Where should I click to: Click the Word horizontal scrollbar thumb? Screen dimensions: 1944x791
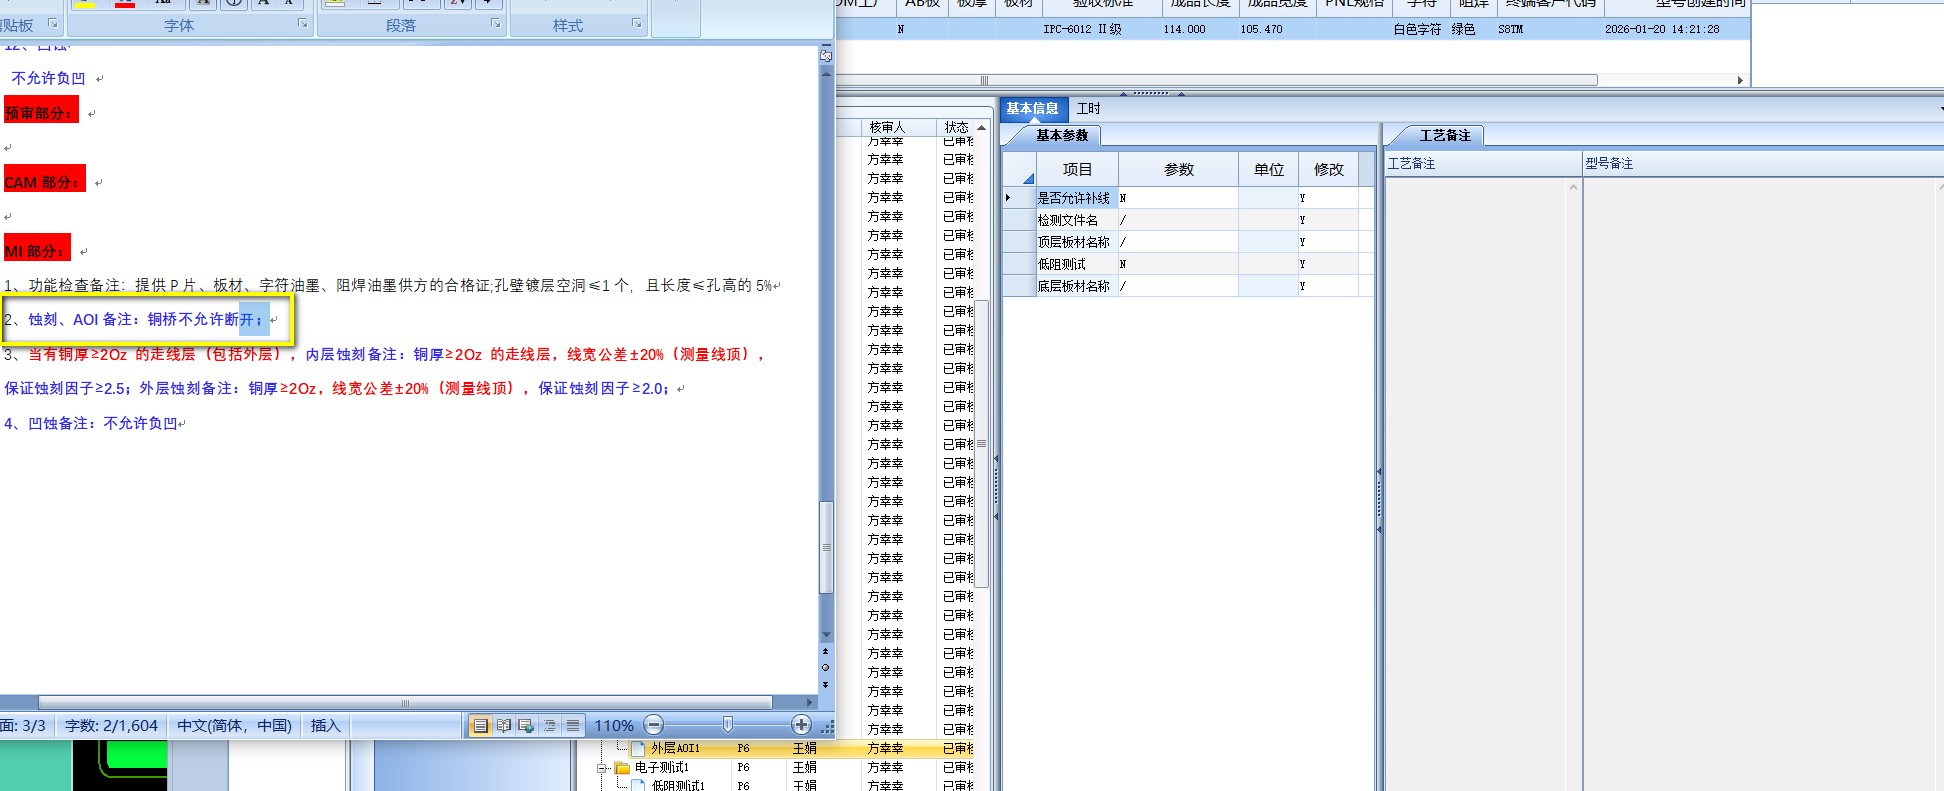[x=405, y=702]
